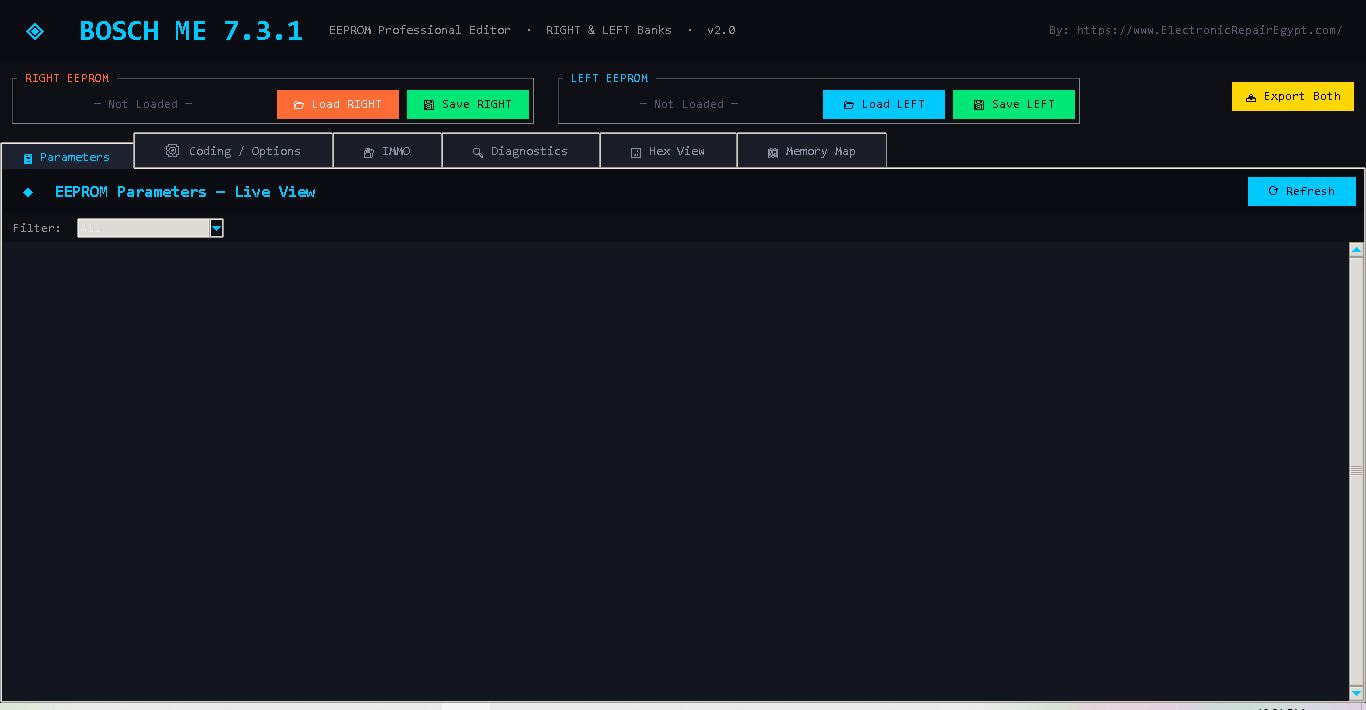
Task: Load the LEFT EEPROM file
Action: pos(884,104)
